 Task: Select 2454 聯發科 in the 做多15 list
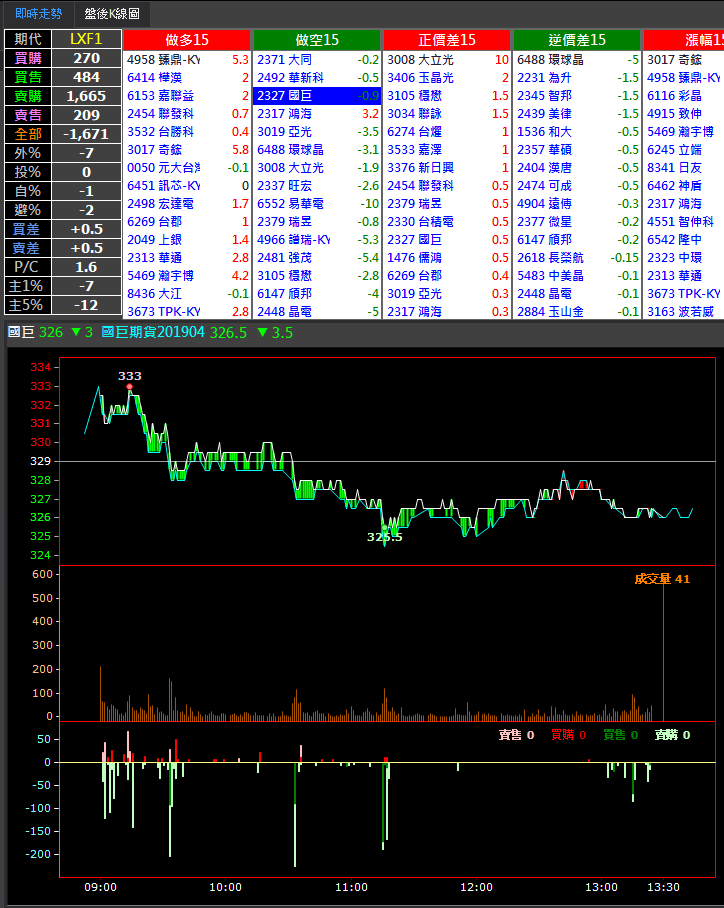pos(187,114)
